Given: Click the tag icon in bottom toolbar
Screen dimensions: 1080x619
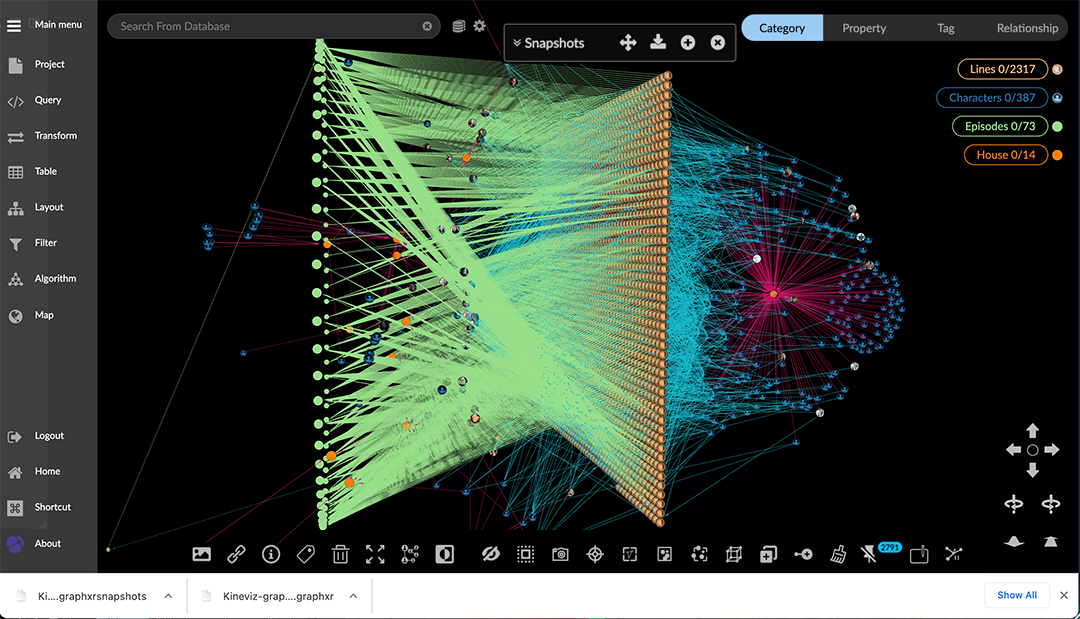Looking at the screenshot, I should pos(305,554).
